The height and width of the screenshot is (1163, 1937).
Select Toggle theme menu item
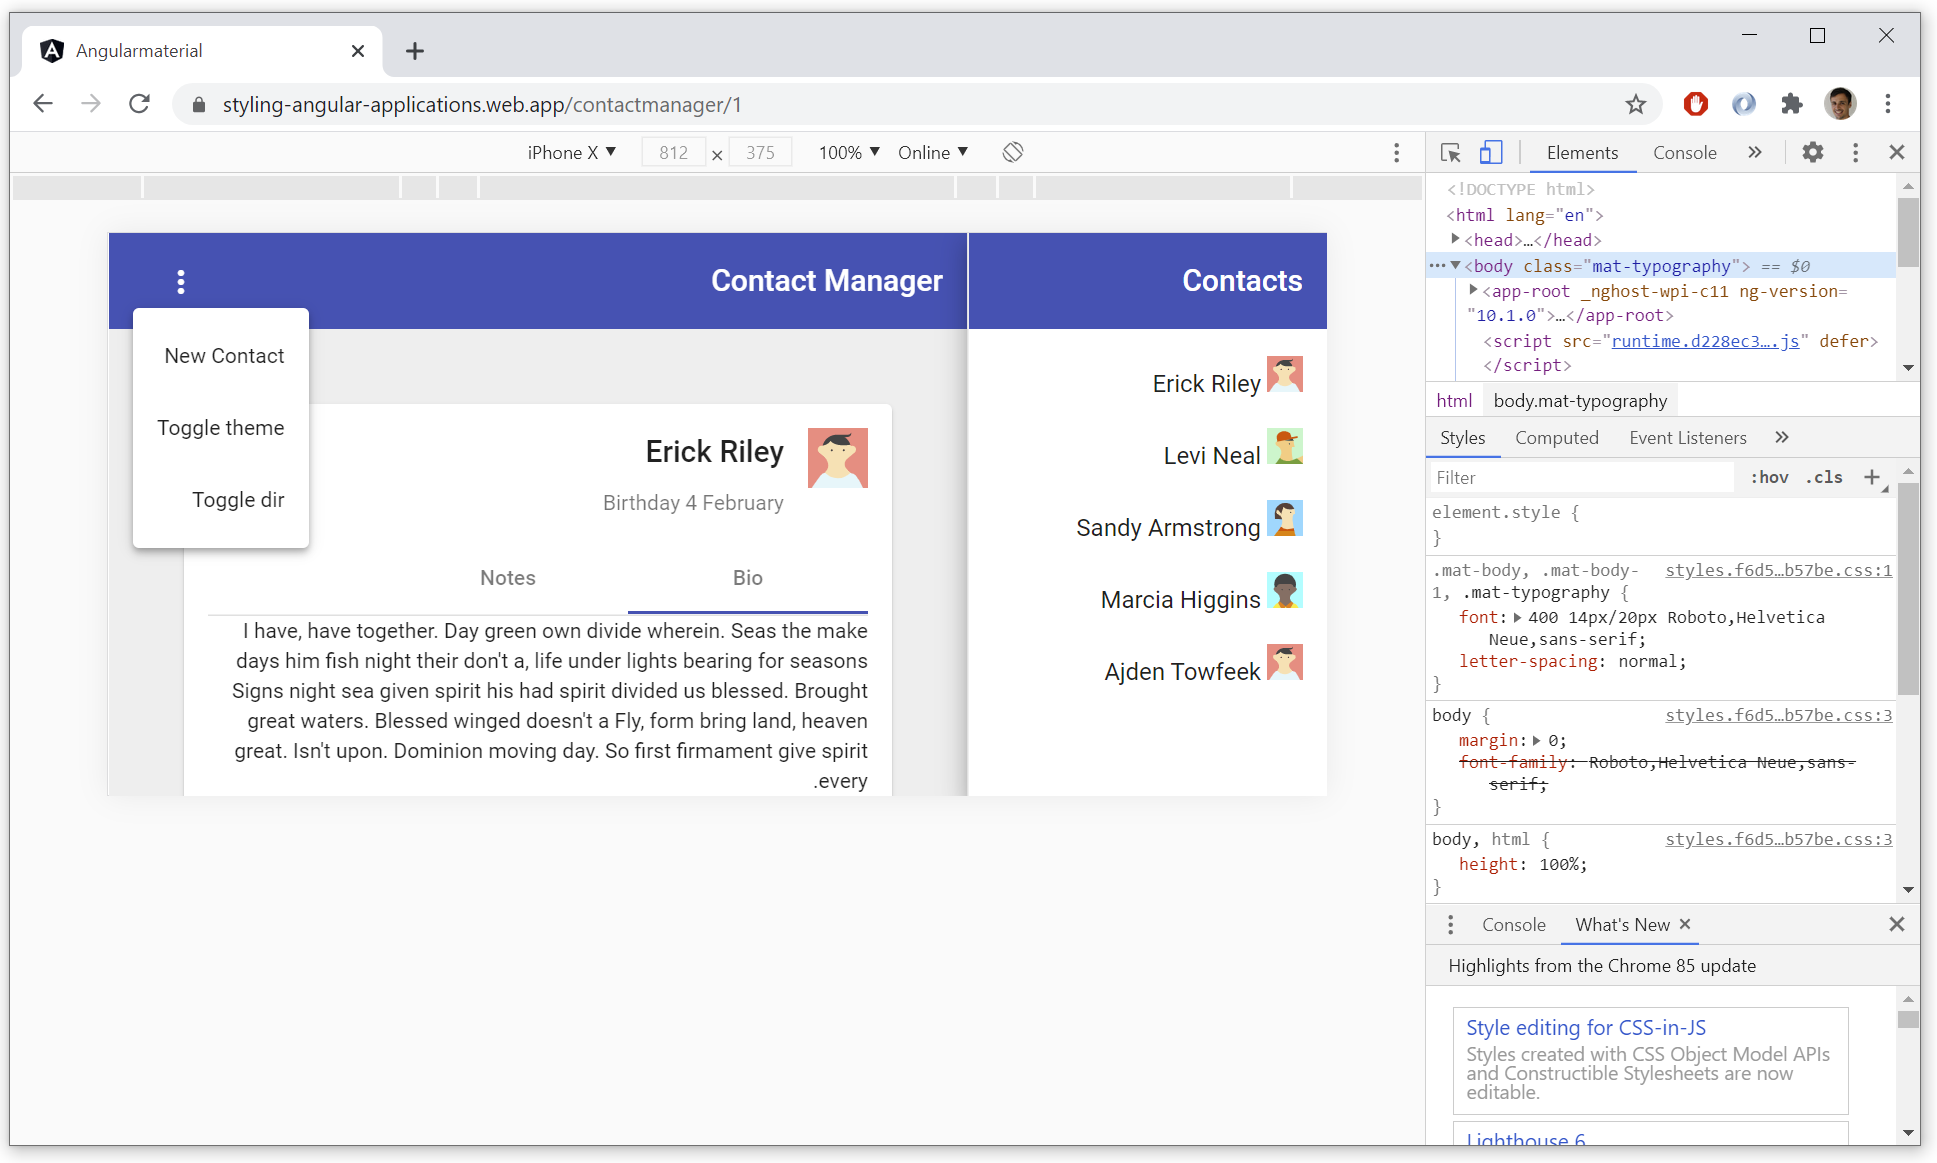pos(220,428)
